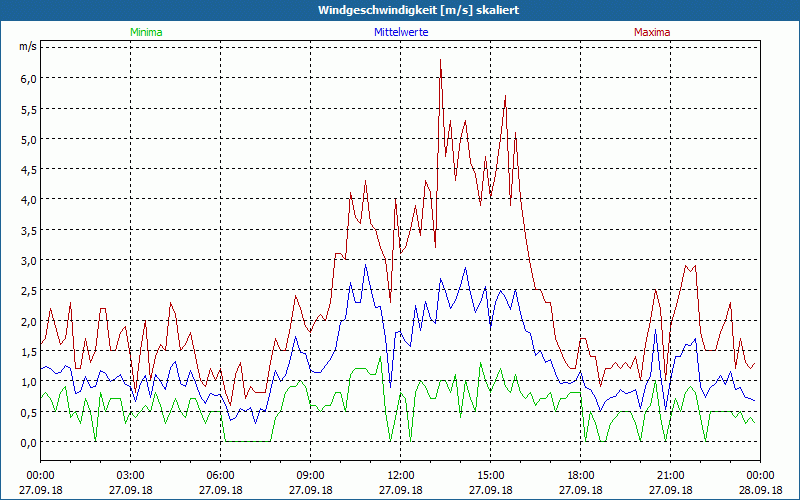The height and width of the screenshot is (500, 800).
Task: Click the 1,0 y-axis value
Action: (29, 382)
